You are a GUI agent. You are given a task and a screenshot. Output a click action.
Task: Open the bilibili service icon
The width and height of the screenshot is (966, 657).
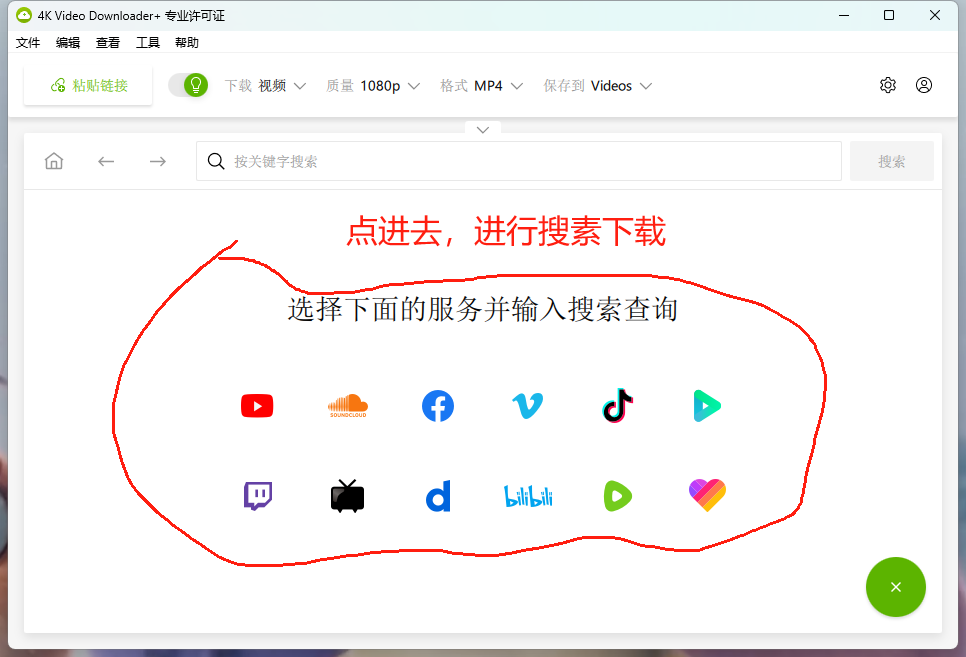pos(528,496)
